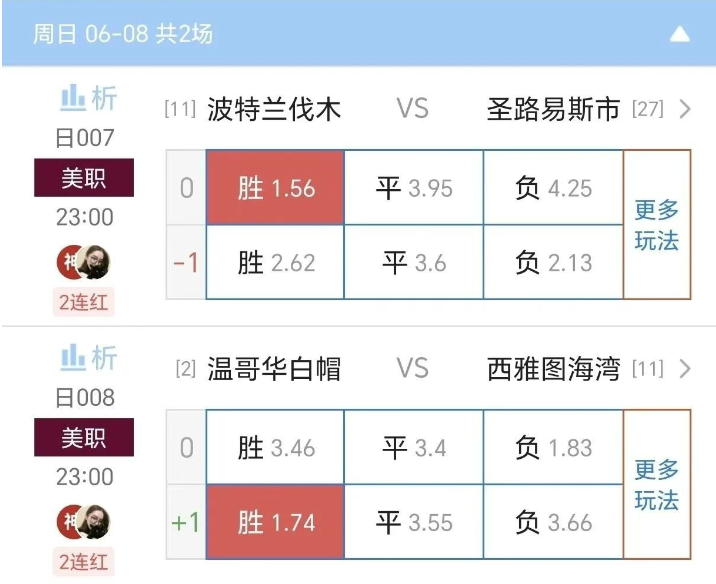Open analysis chart icon for match 日007

pos(87,98)
